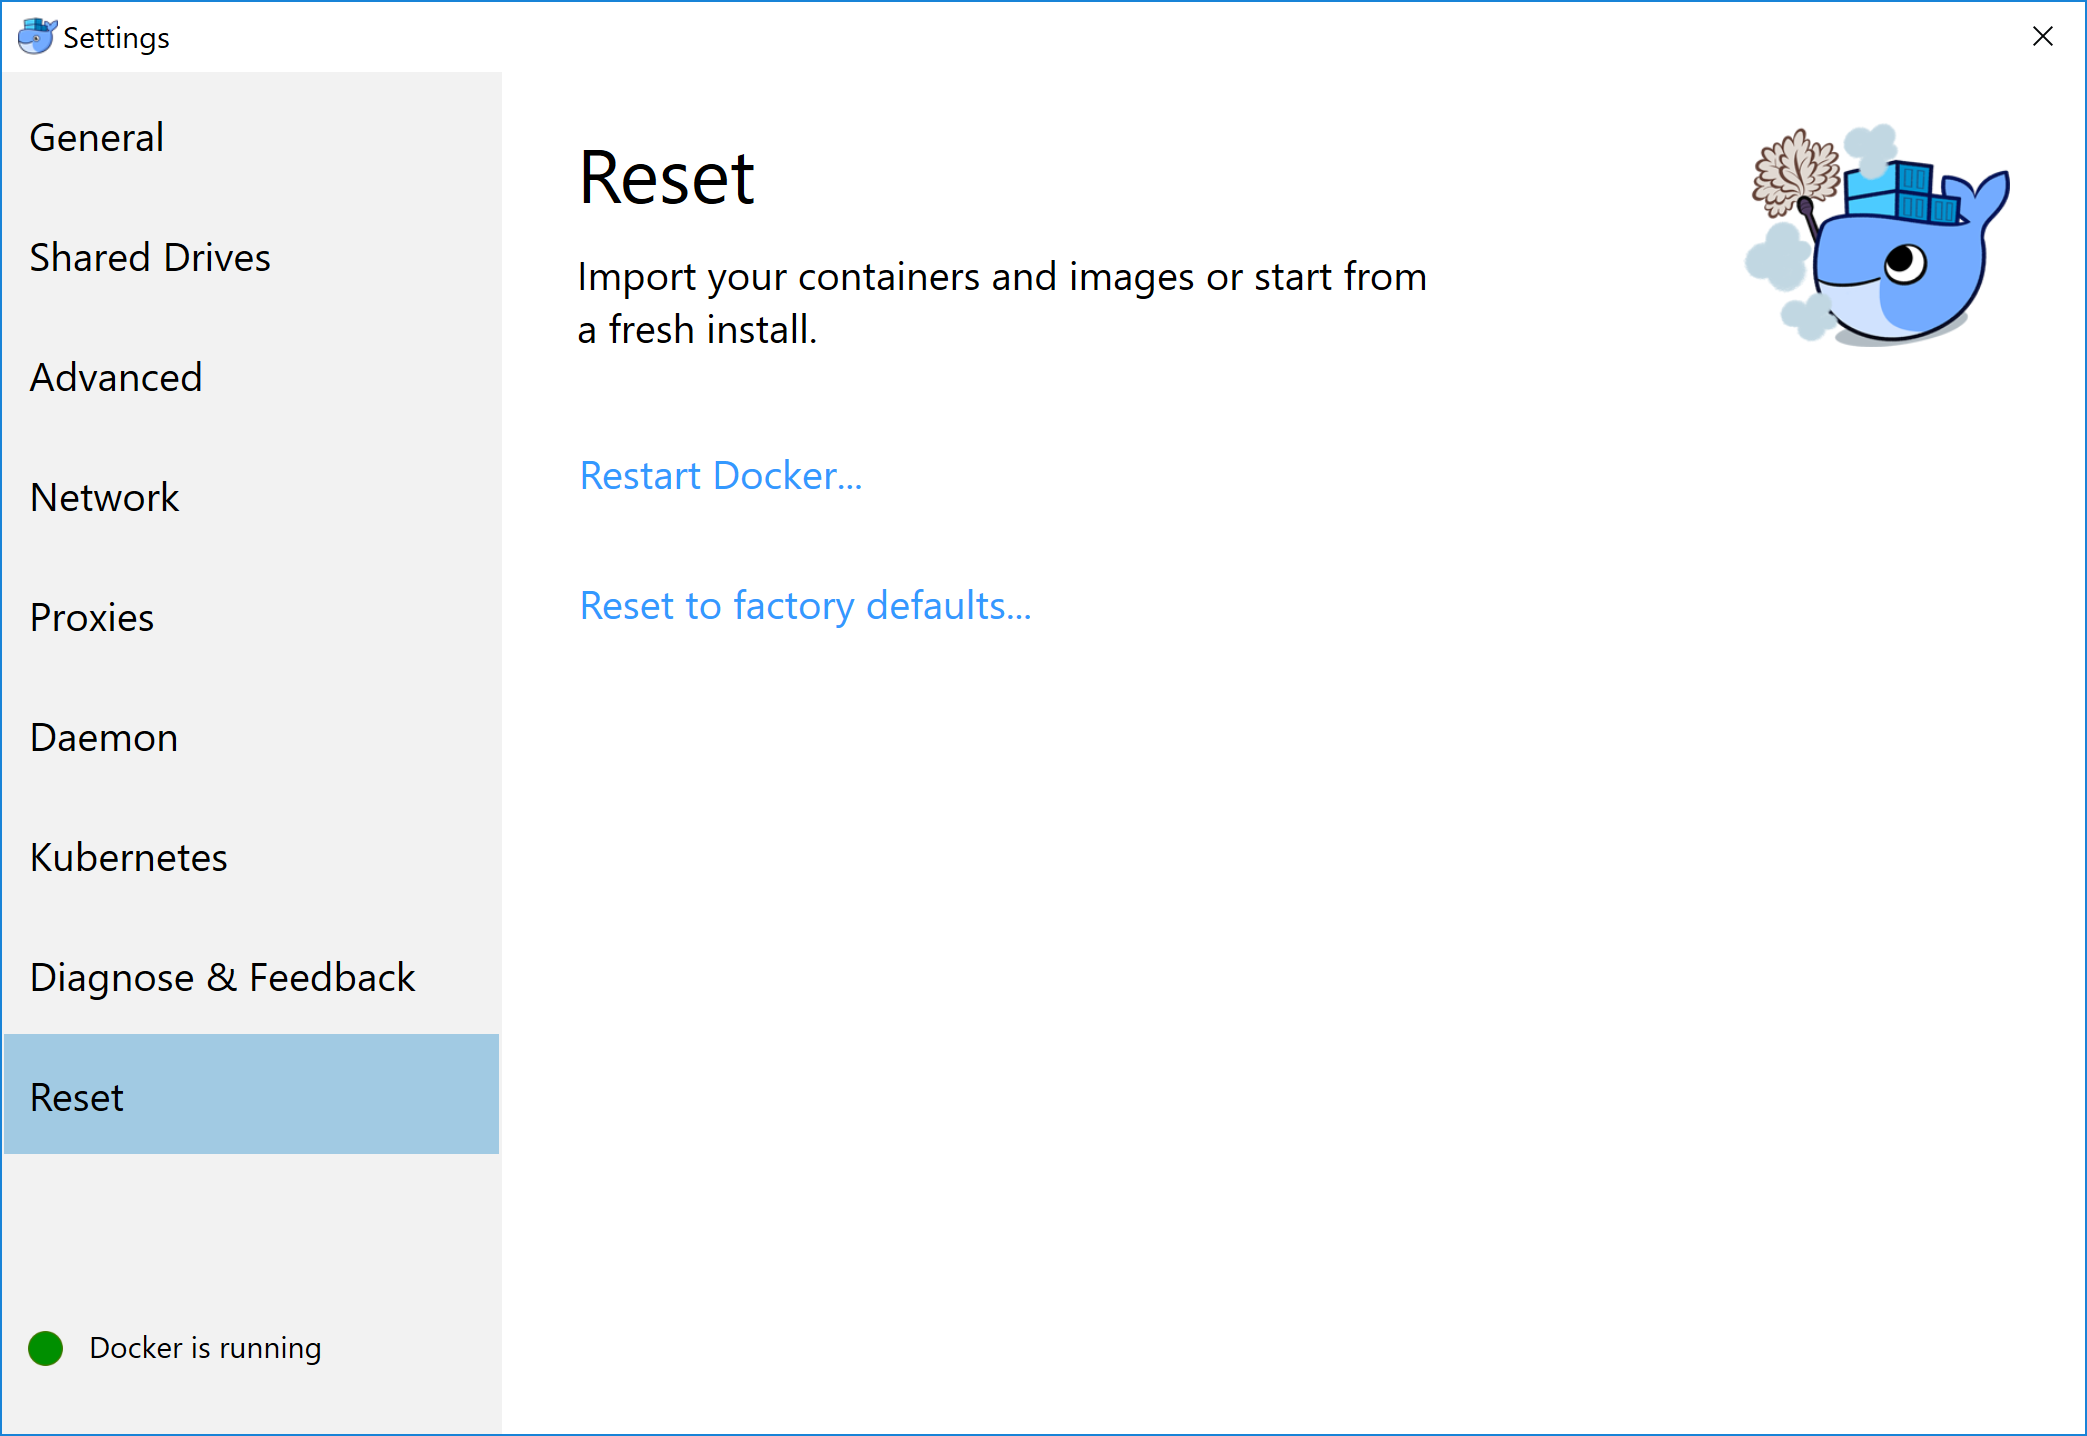Switch to Network settings
The image size is (2087, 1436).
pos(104,497)
